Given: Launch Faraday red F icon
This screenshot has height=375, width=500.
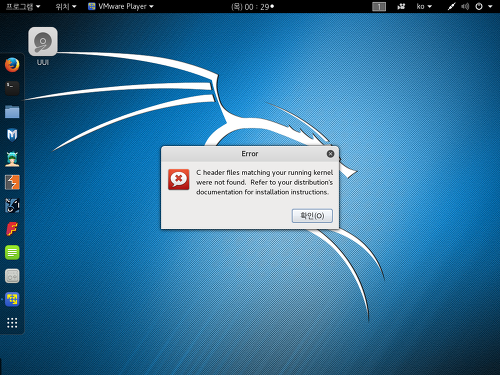Looking at the screenshot, I should (12, 229).
